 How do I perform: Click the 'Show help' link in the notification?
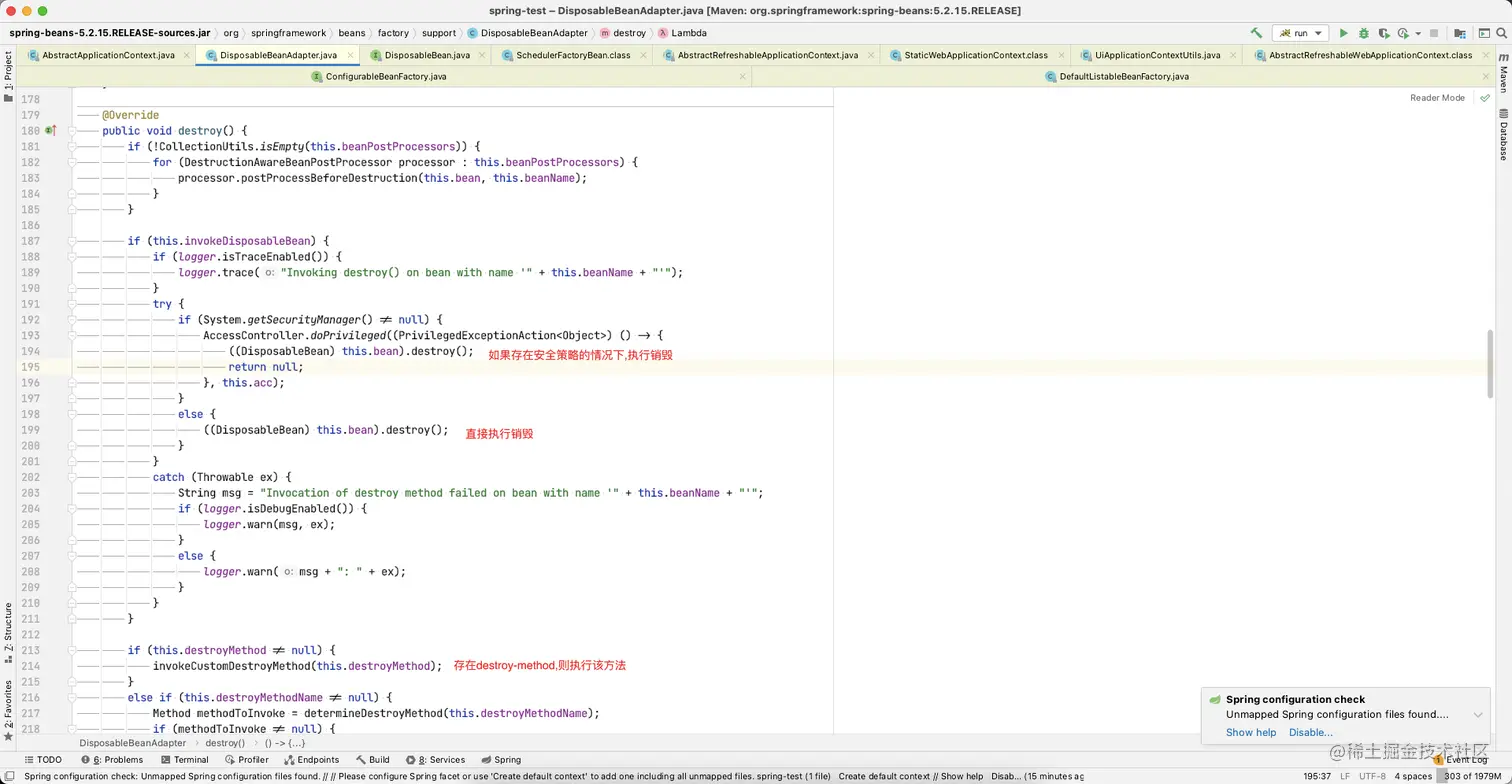1251,733
